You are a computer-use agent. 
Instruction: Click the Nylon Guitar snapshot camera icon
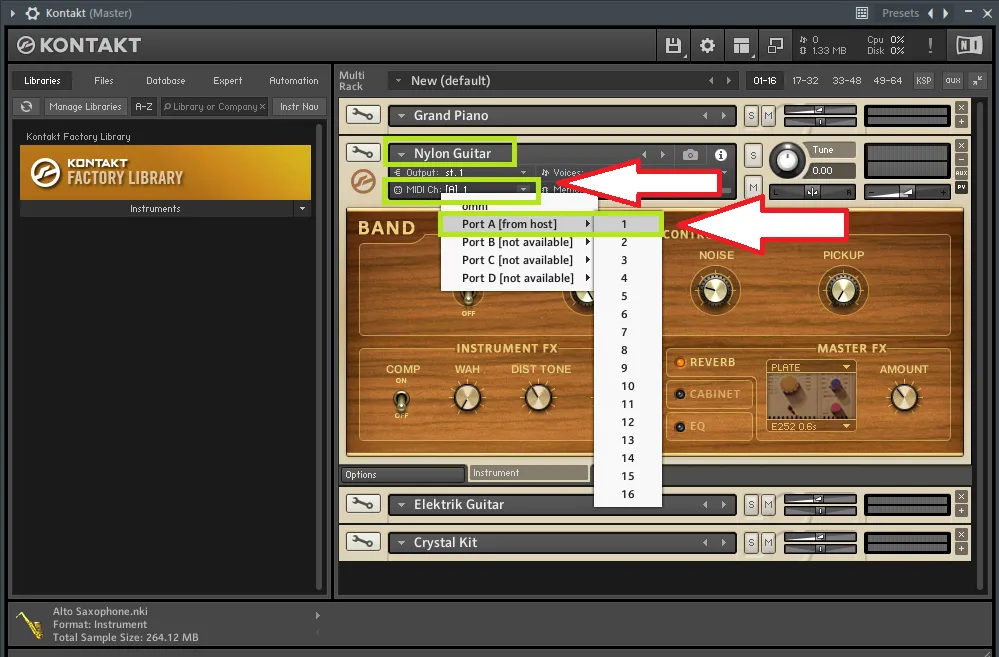(x=690, y=154)
